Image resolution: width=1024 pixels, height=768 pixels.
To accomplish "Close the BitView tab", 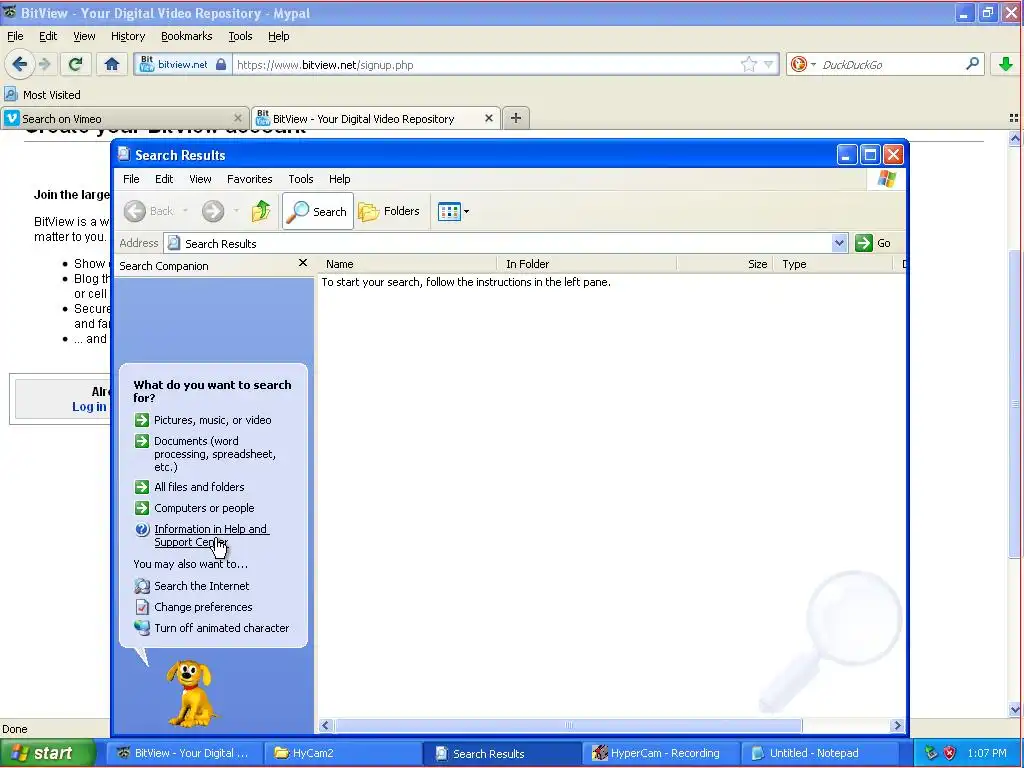I will [x=488, y=118].
